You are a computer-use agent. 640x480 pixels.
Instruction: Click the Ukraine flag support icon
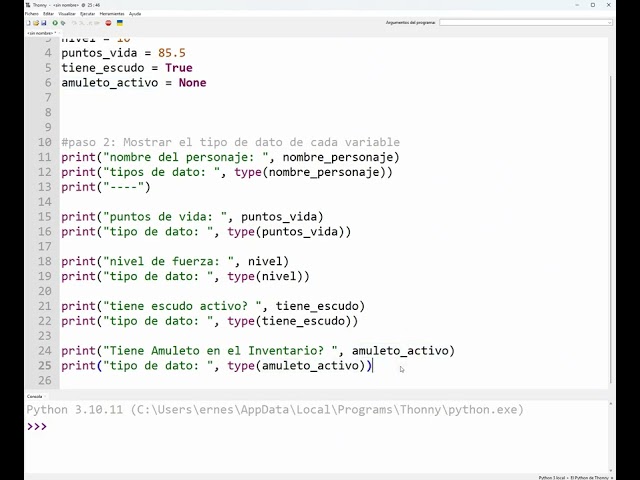tap(120, 23)
